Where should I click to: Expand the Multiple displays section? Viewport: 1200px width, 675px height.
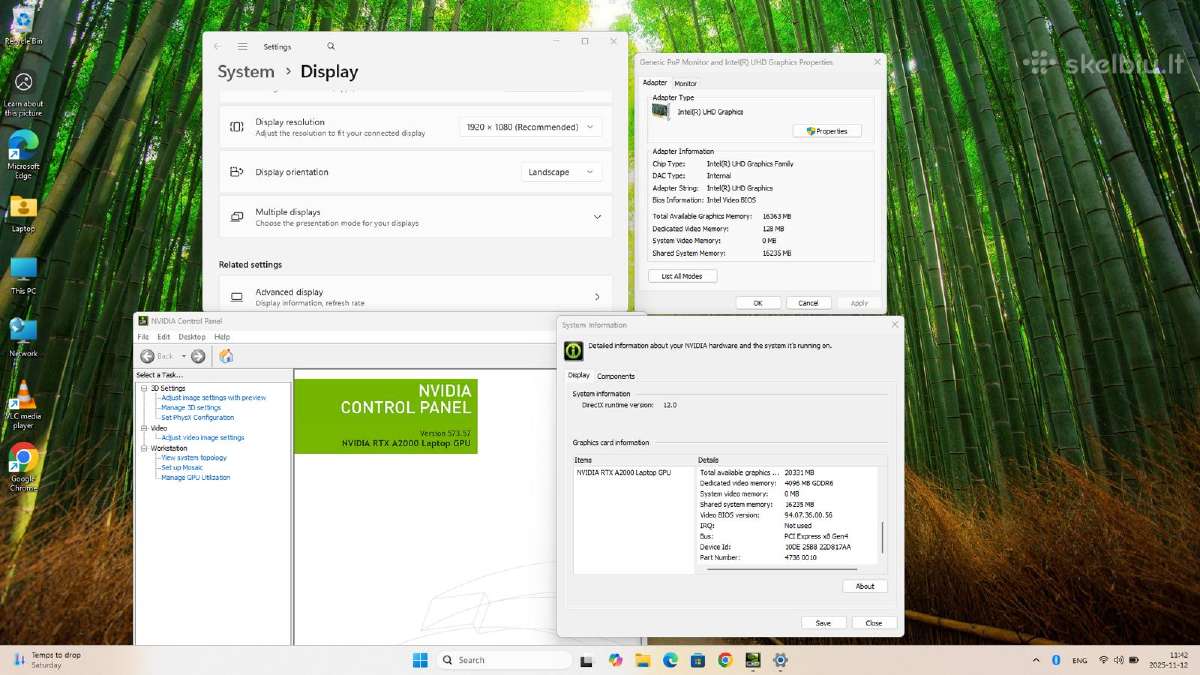597,217
